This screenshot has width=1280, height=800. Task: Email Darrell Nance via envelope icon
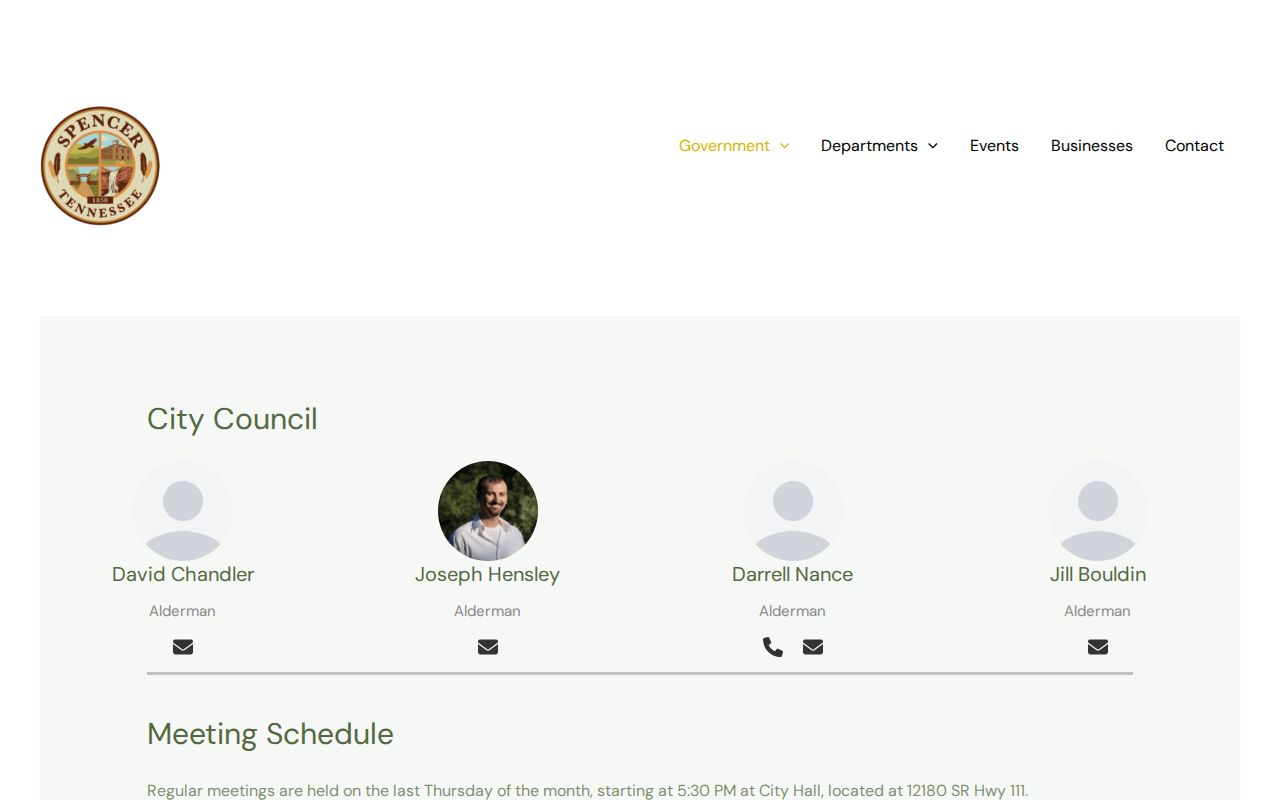tap(813, 647)
